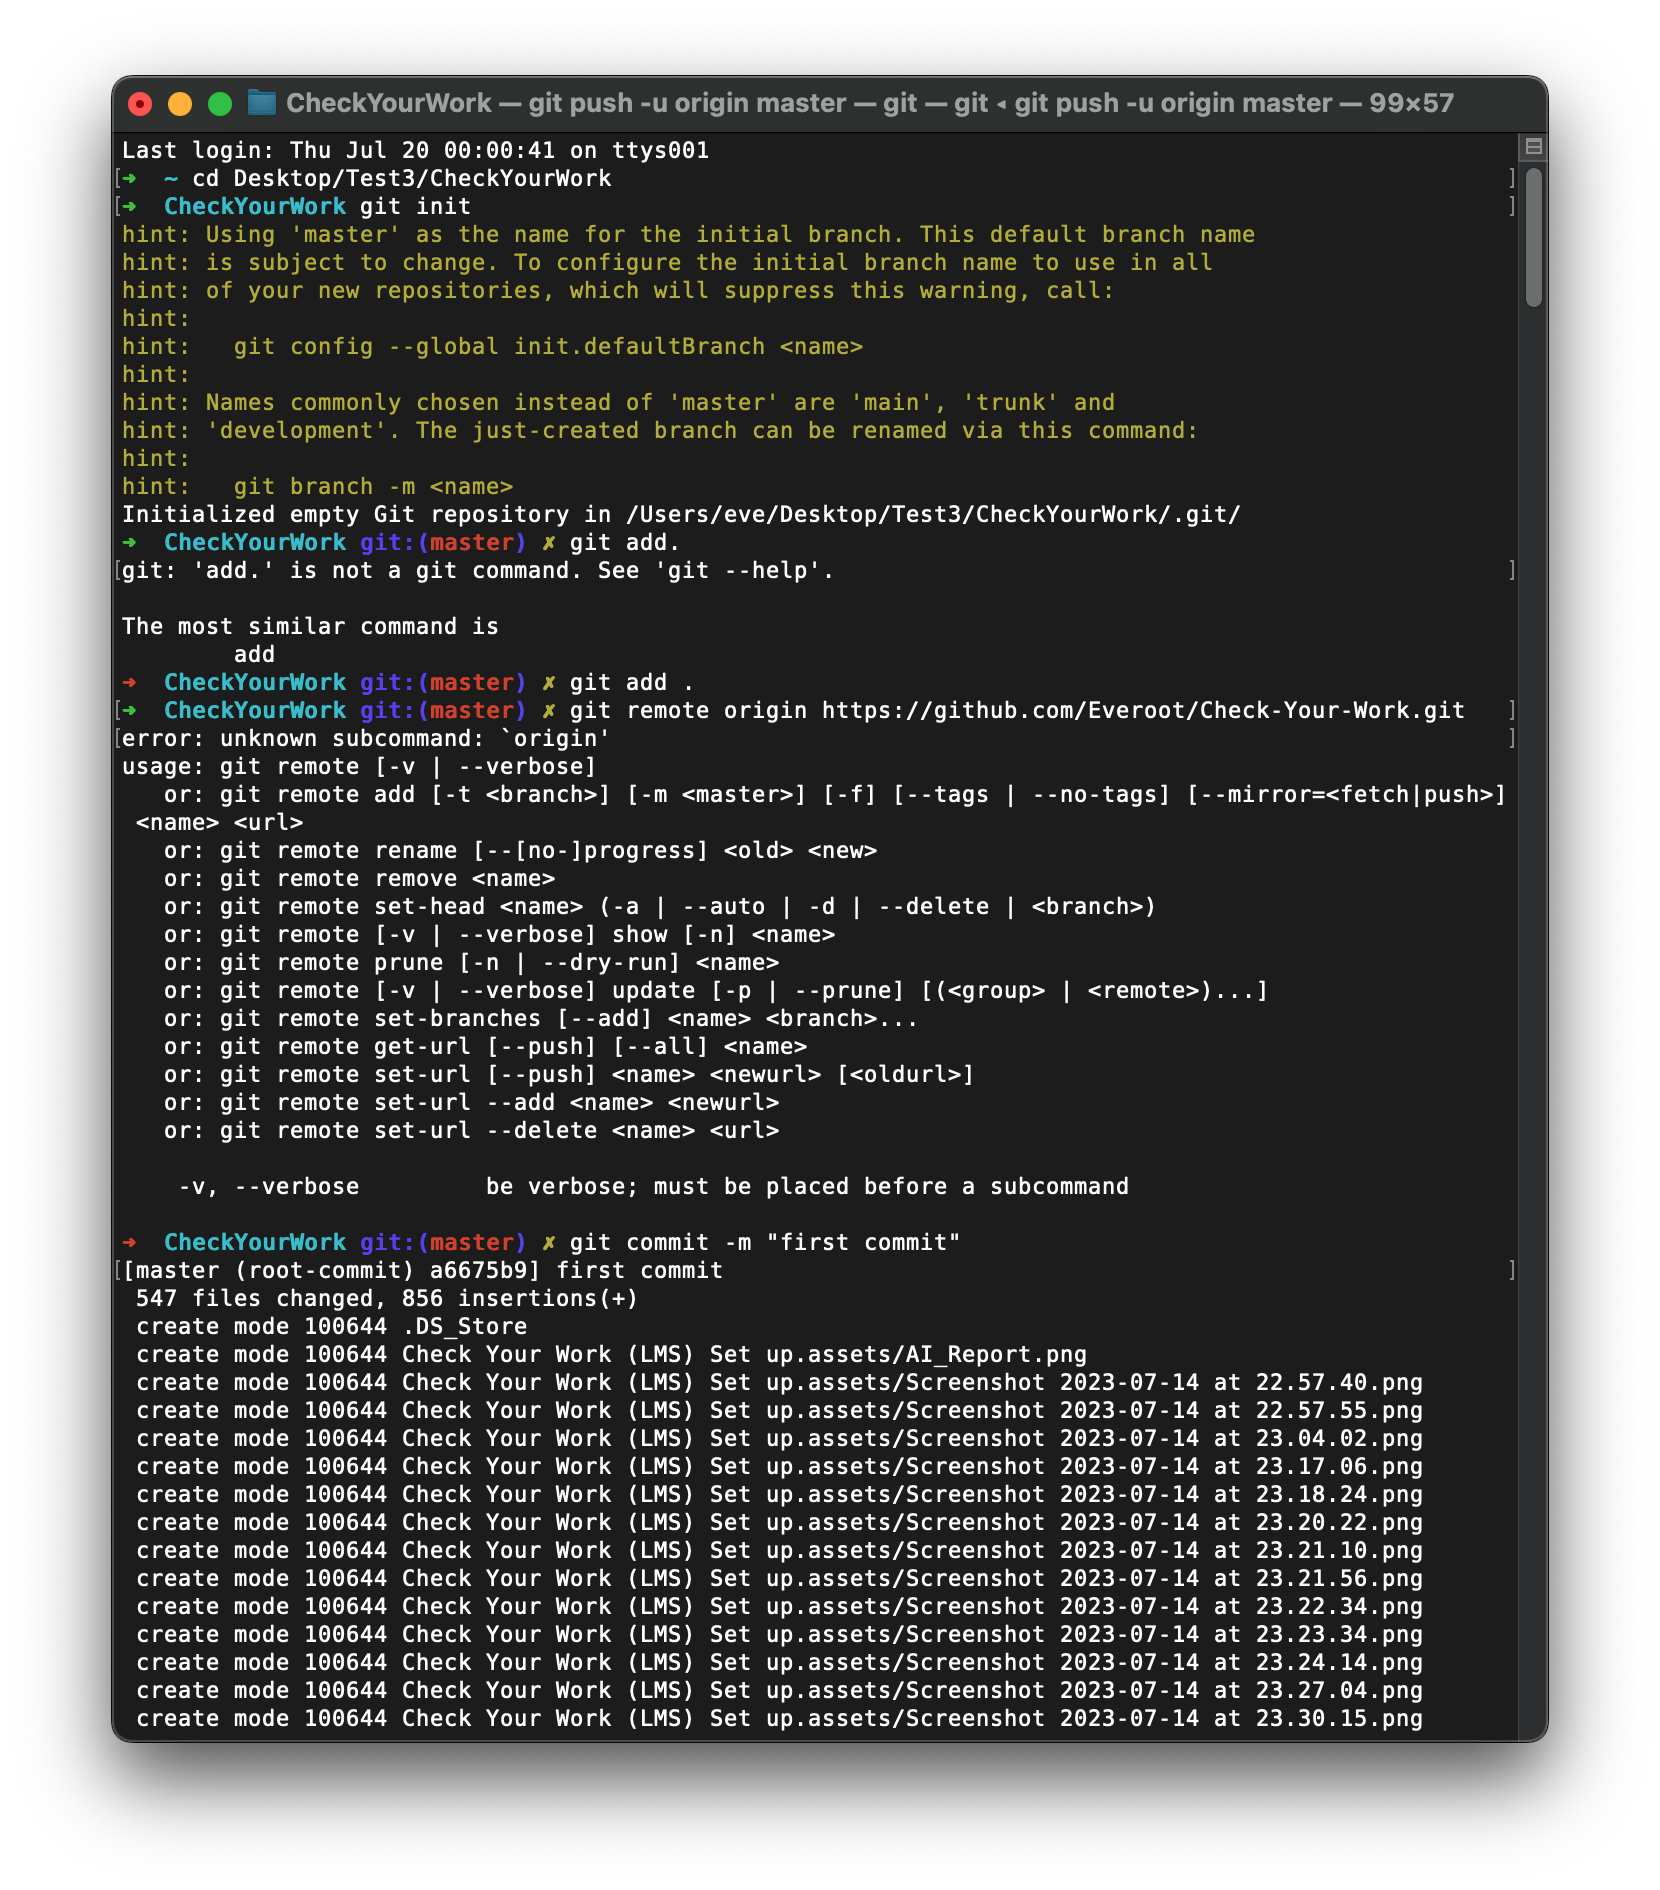The image size is (1660, 1890).
Task: Click the 'git remote set-head' usage line
Action: click(660, 907)
